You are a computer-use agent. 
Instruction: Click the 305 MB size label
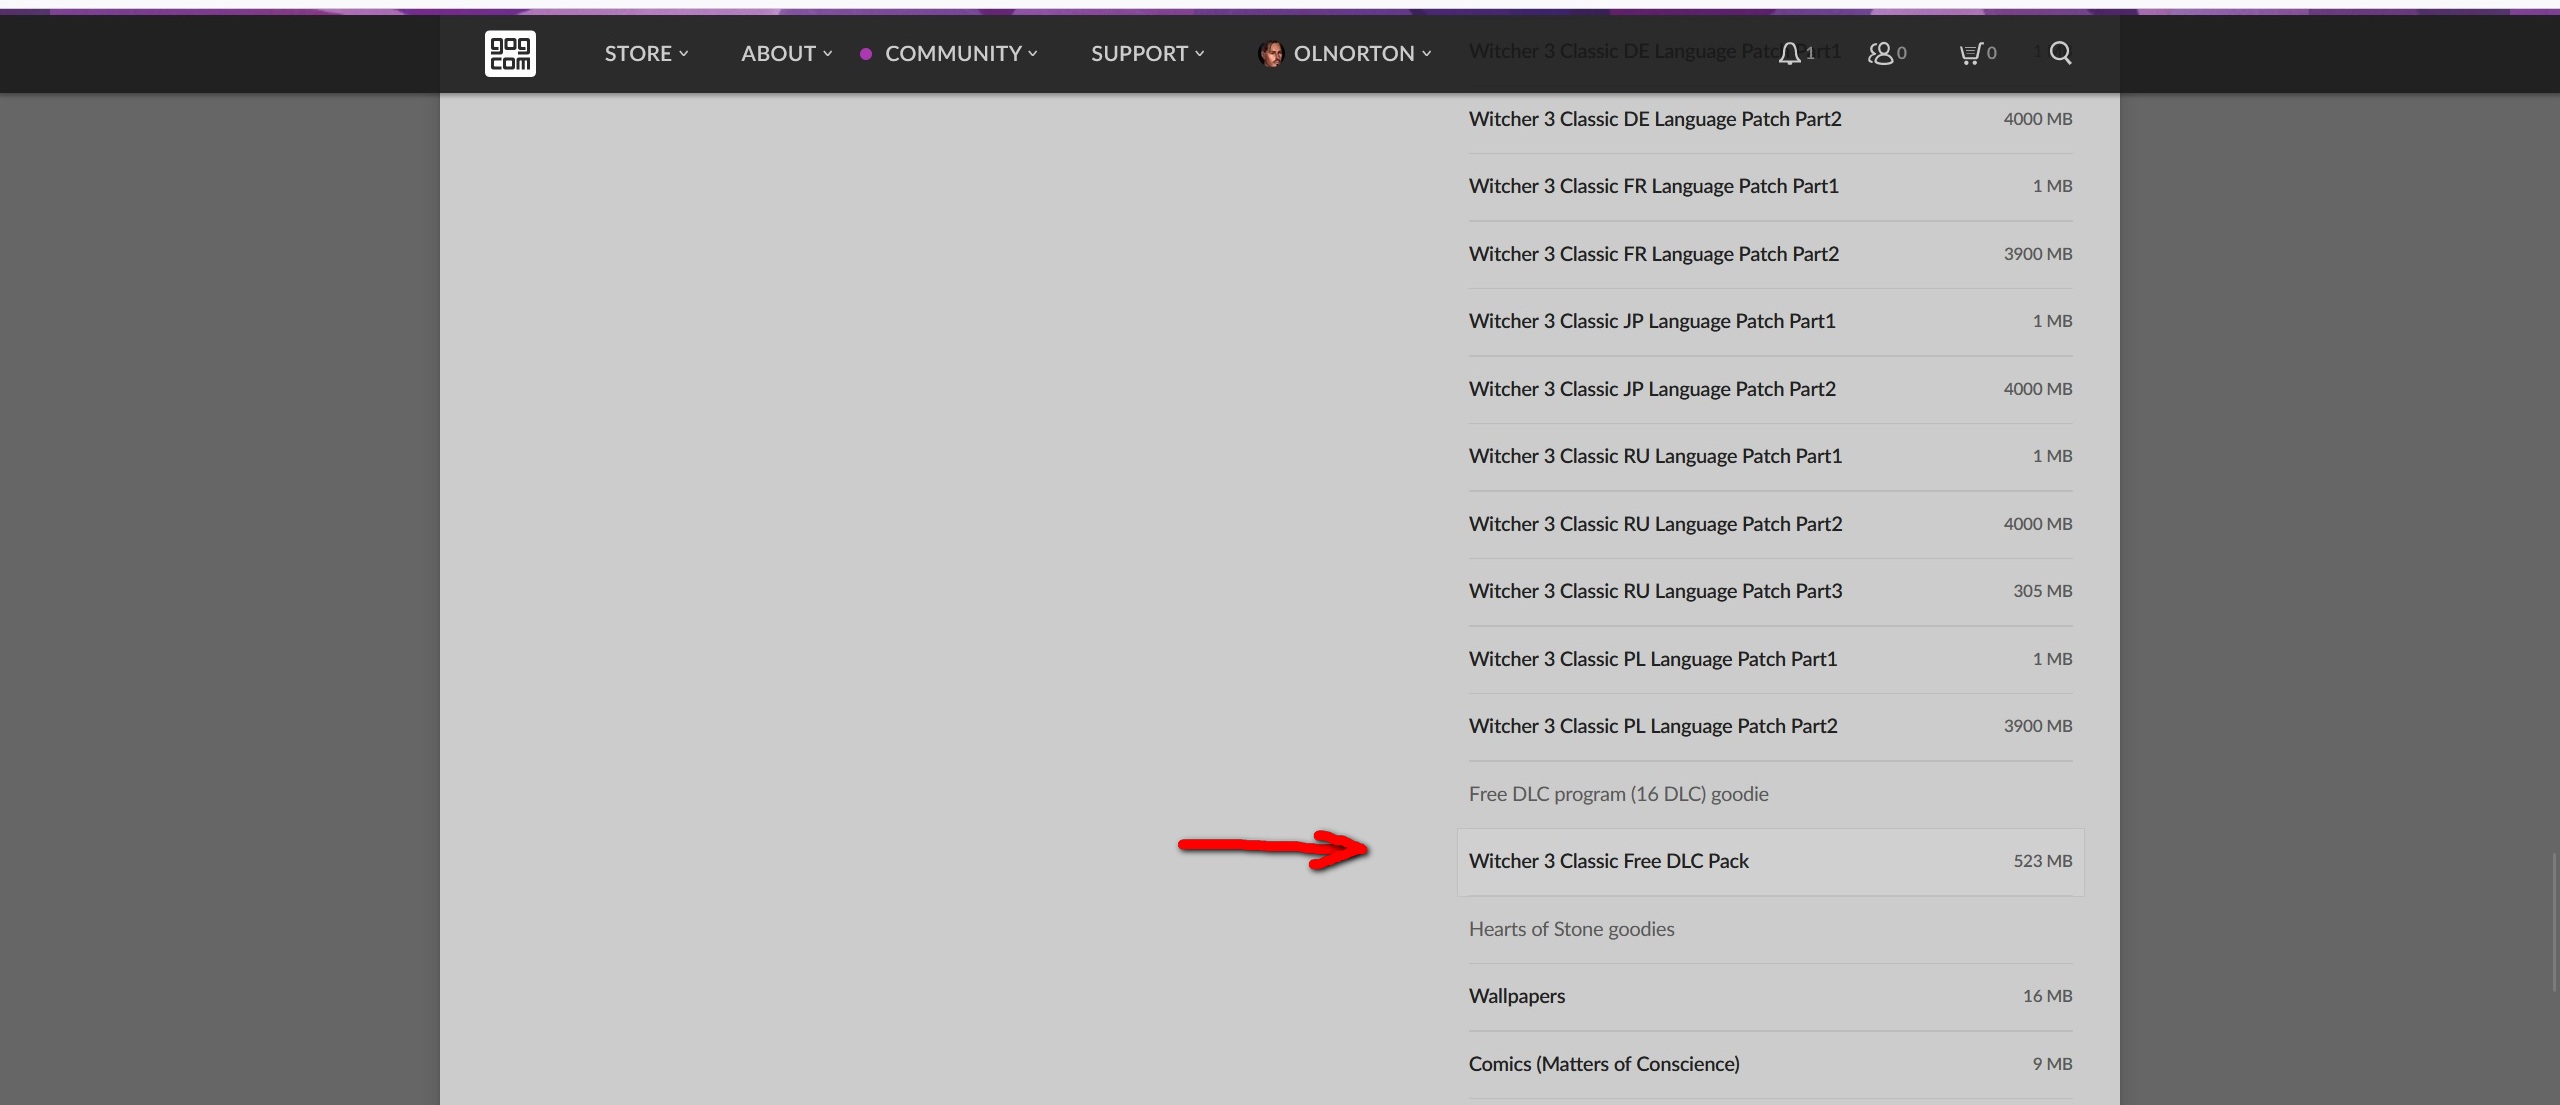click(x=2042, y=591)
